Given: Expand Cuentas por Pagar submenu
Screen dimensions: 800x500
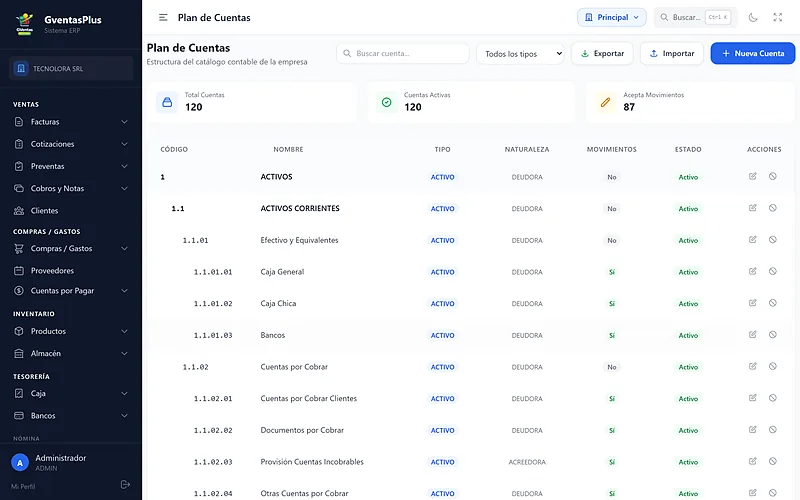Looking at the screenshot, I should [71, 291].
